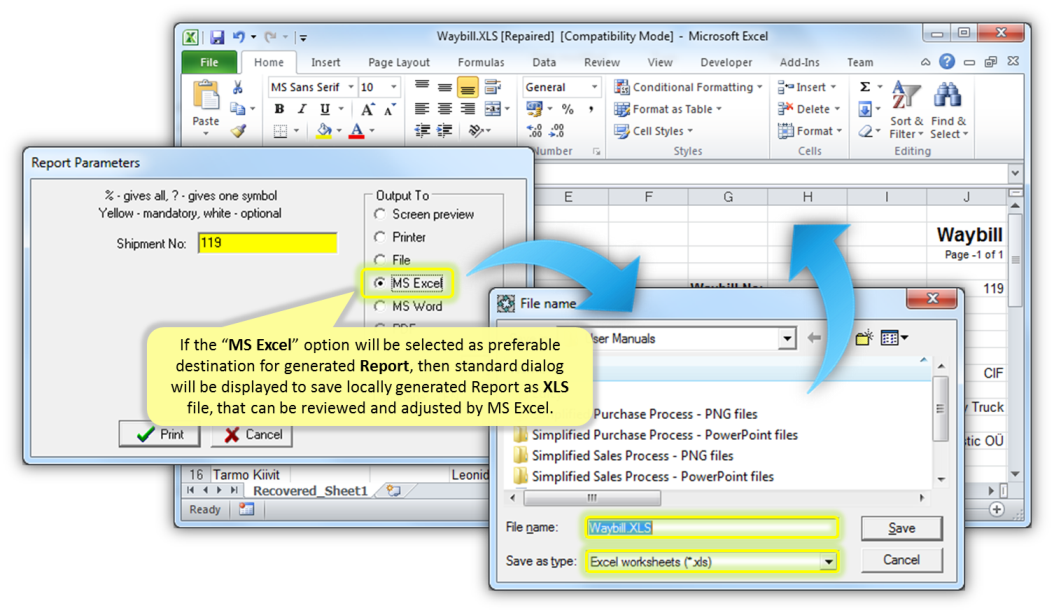Open the General number format dropdown

coord(594,87)
